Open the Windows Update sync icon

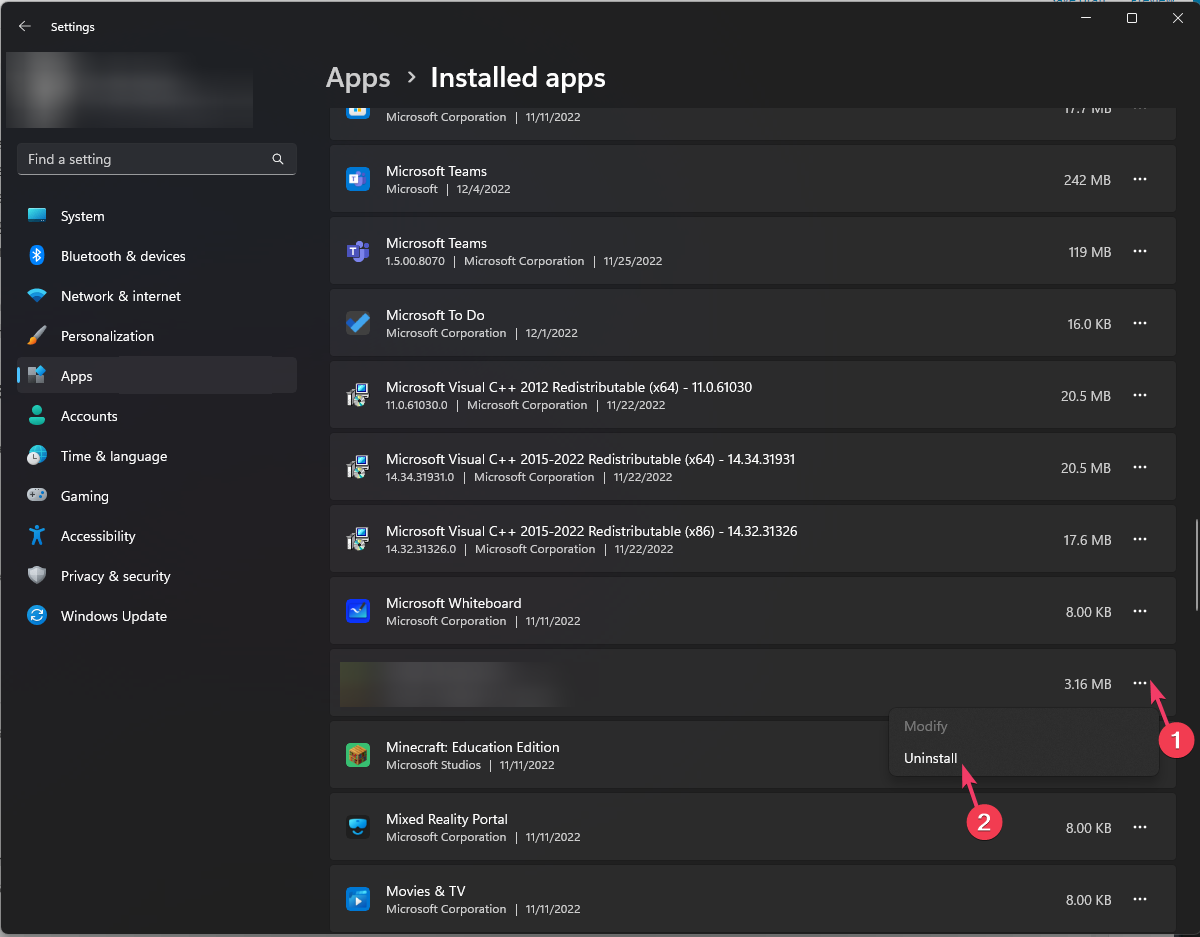(x=37, y=616)
